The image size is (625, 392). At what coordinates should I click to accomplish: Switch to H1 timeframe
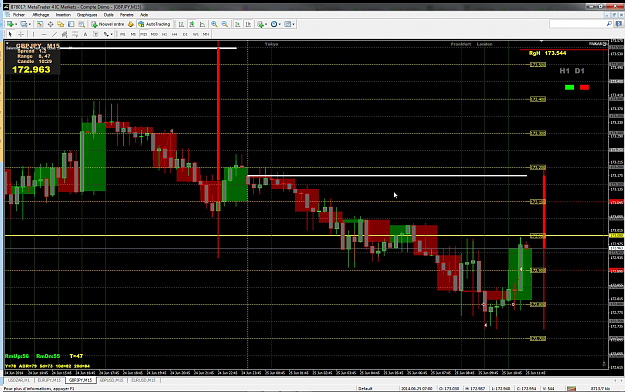[165, 34]
